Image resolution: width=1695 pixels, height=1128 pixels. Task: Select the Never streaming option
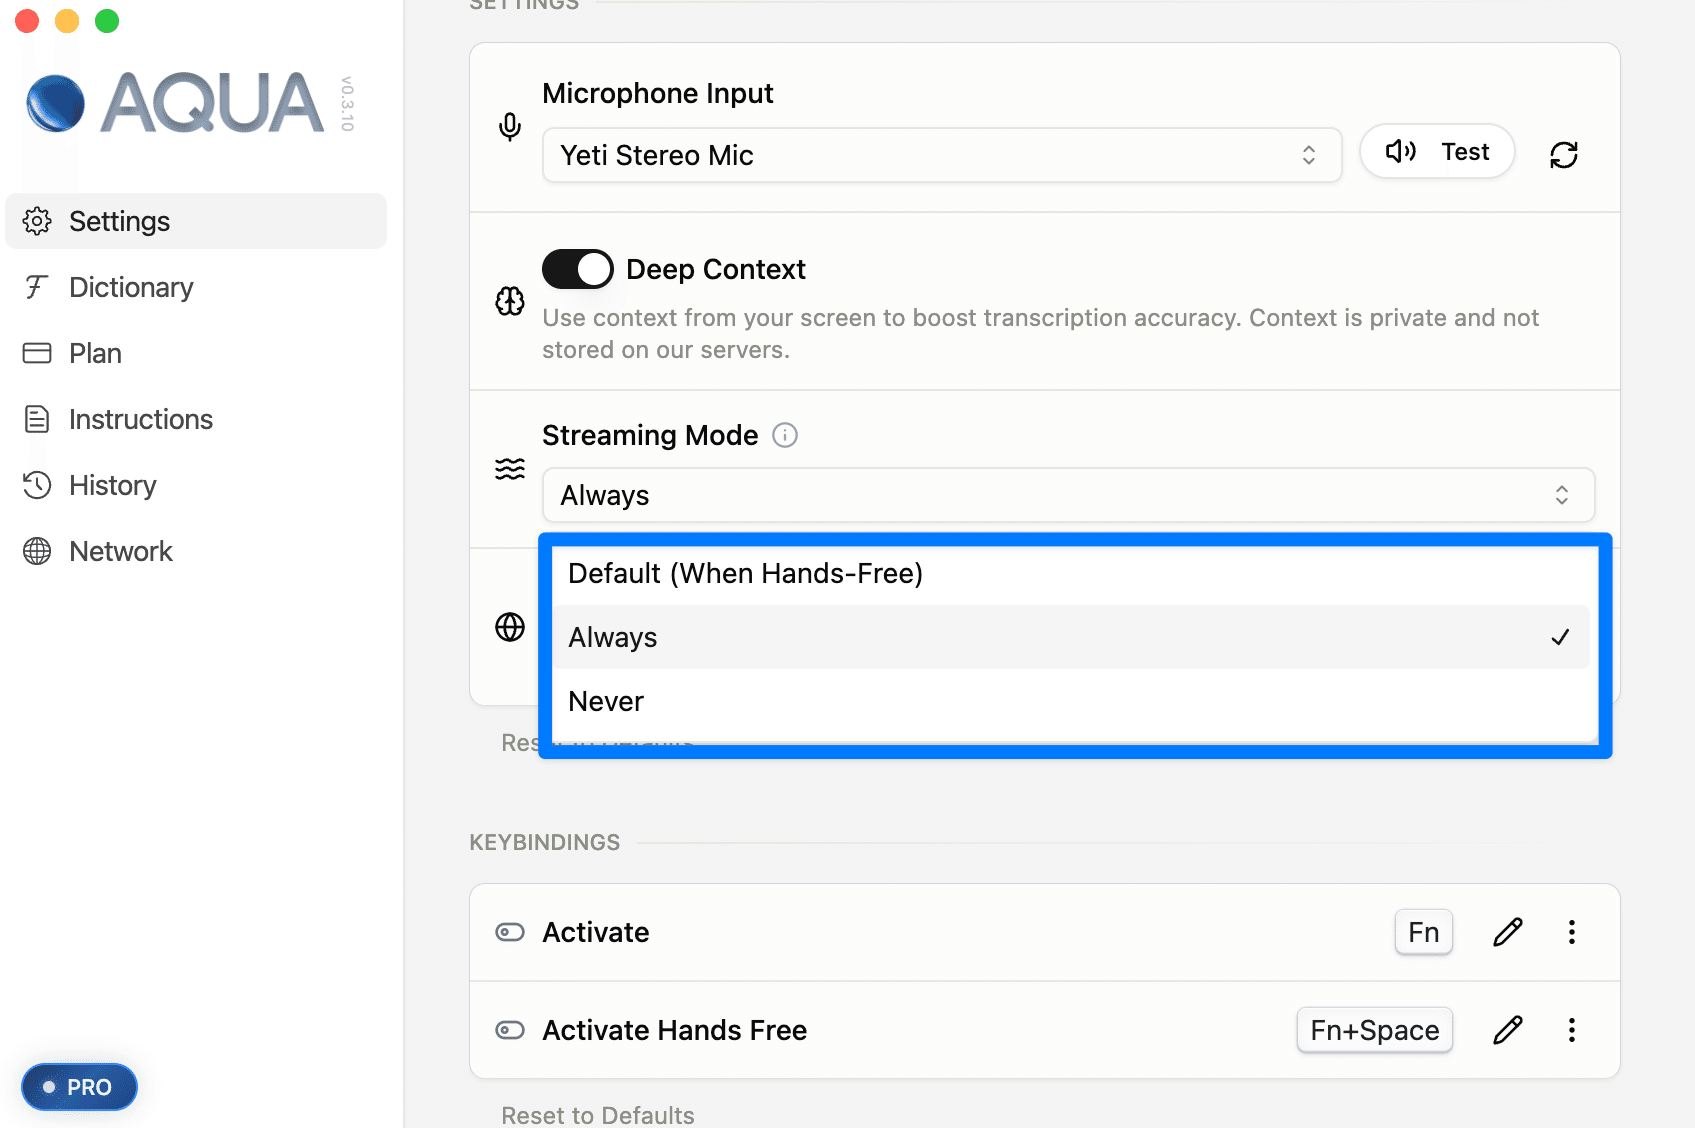click(x=606, y=701)
